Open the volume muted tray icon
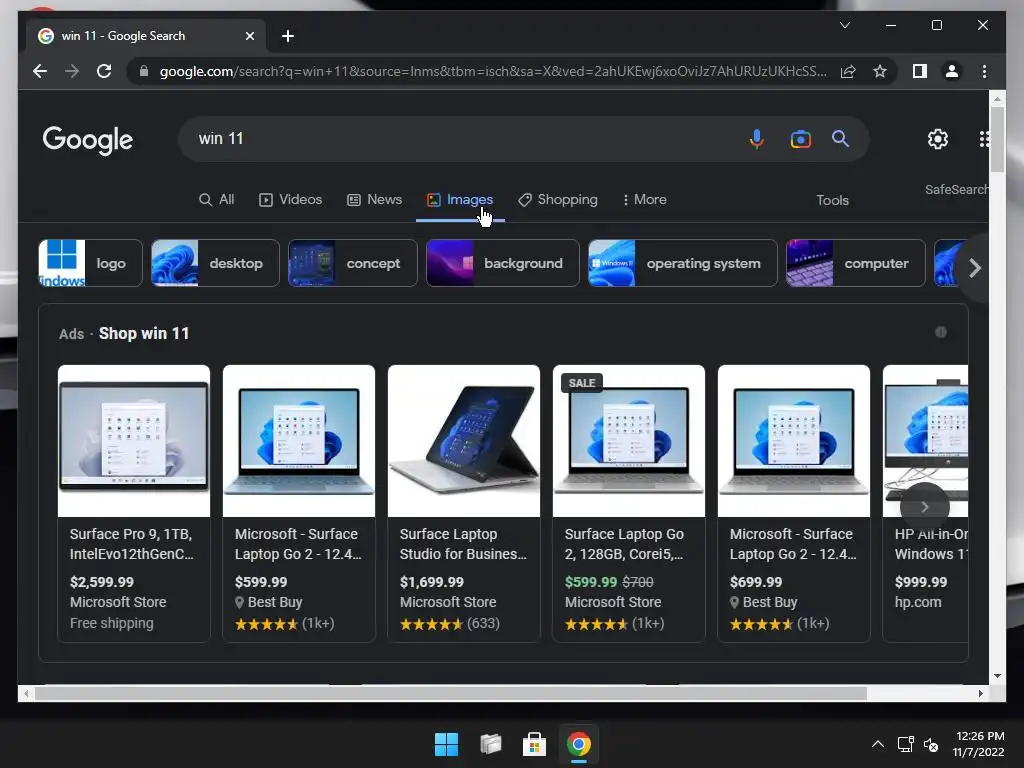 931,744
